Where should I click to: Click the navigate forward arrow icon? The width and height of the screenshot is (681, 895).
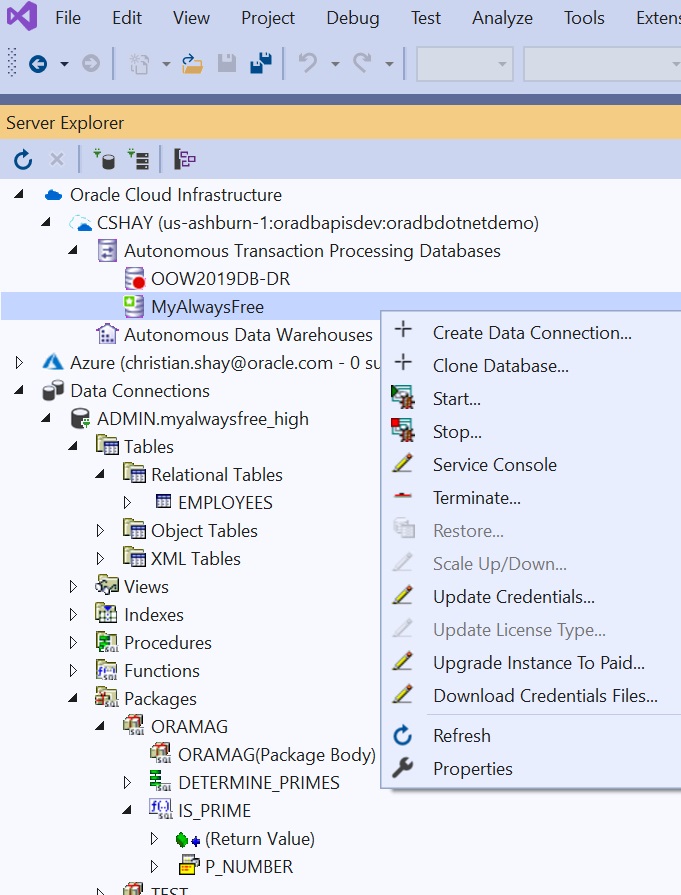point(91,63)
